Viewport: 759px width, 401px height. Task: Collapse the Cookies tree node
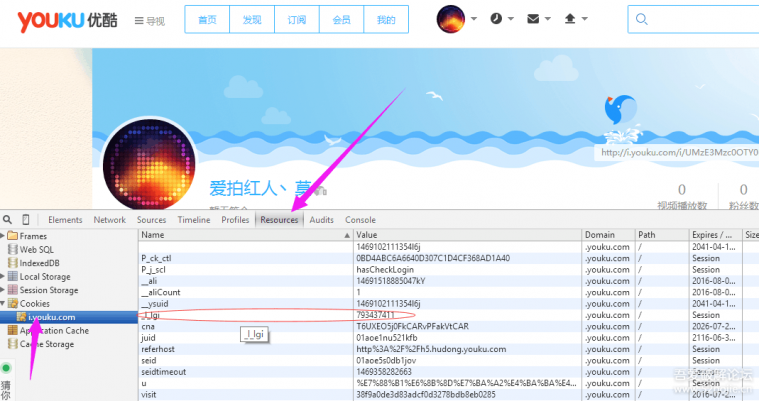click(x=2, y=304)
